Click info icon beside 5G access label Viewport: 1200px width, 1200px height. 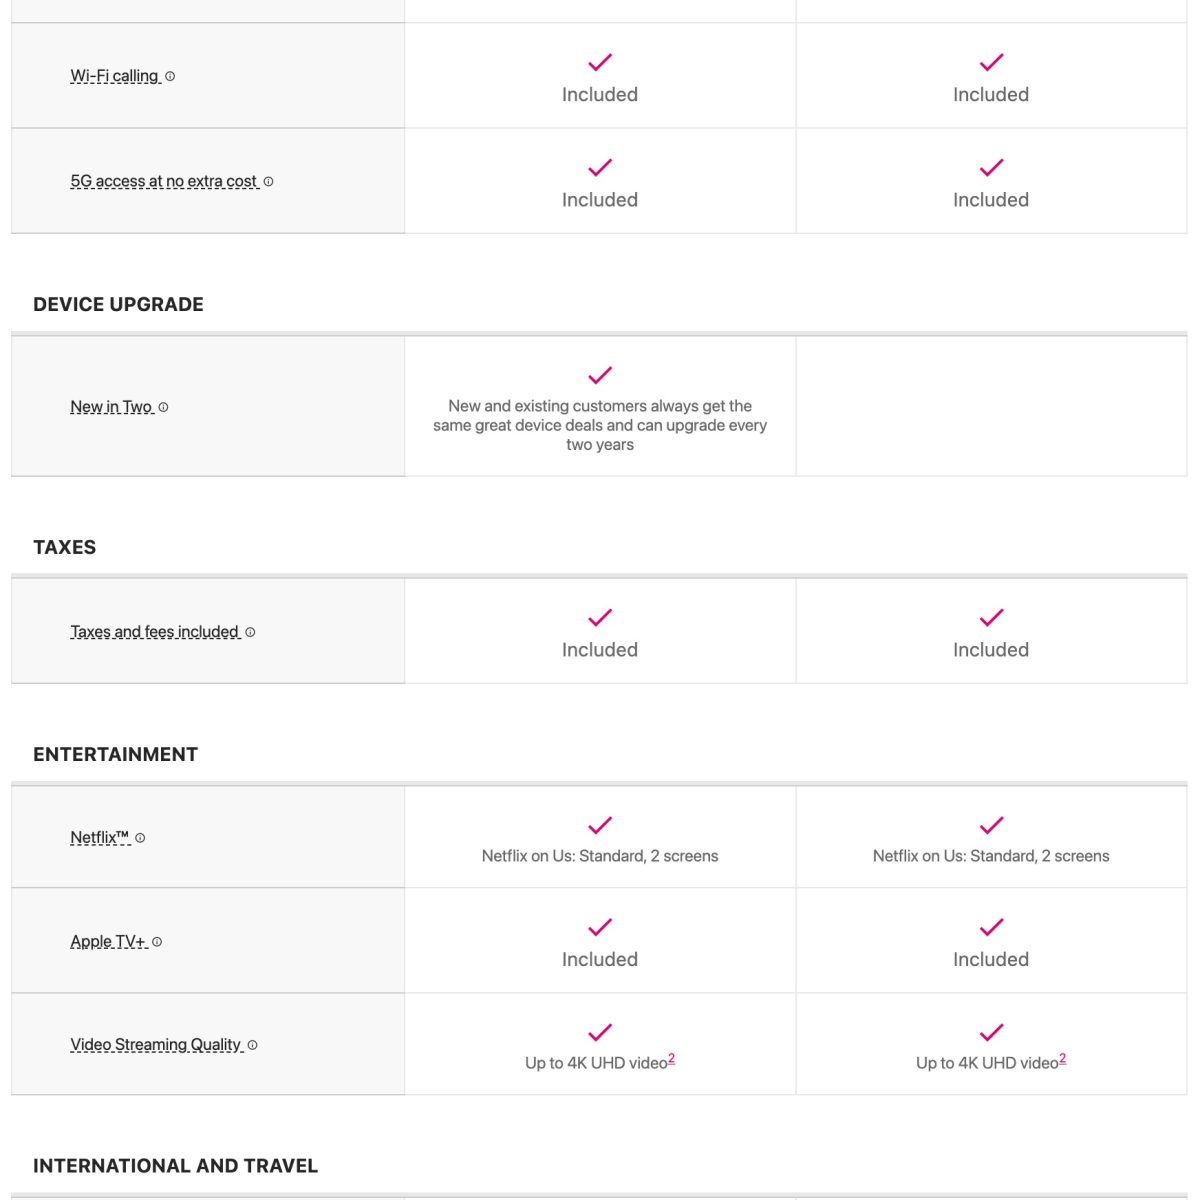point(268,182)
